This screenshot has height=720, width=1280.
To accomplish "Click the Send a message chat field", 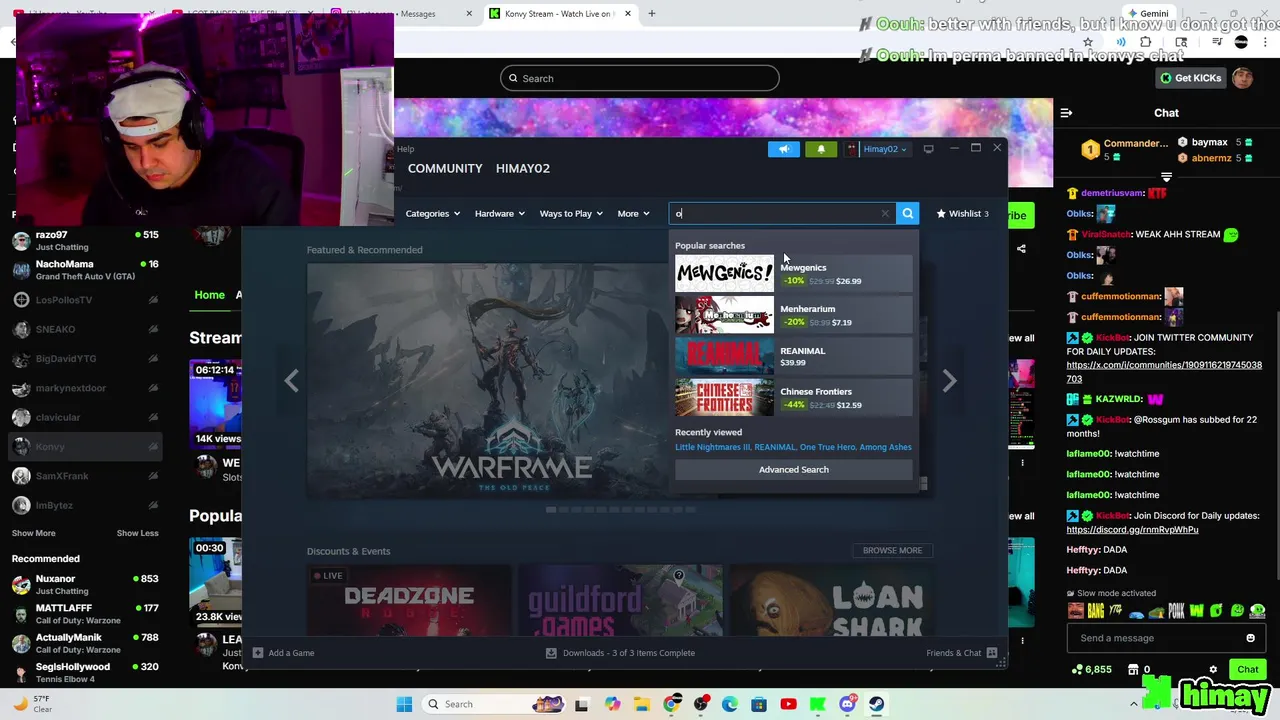I will (1156, 638).
